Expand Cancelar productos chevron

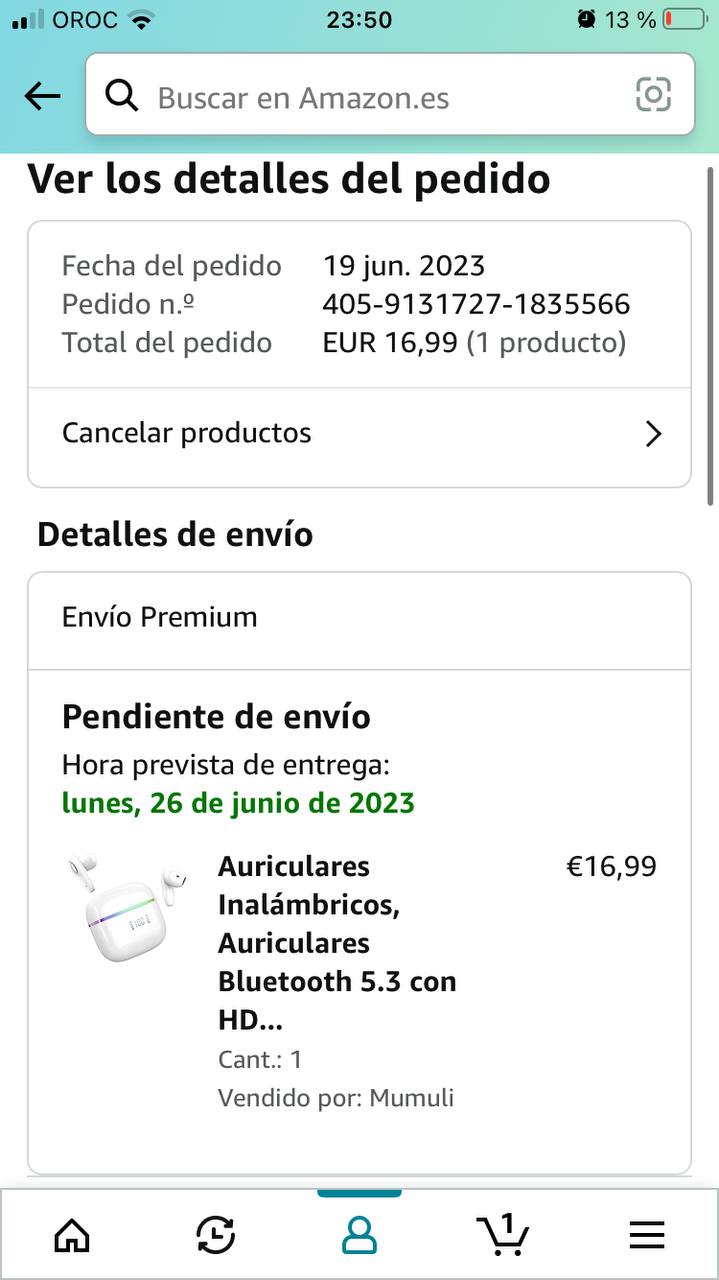(653, 434)
